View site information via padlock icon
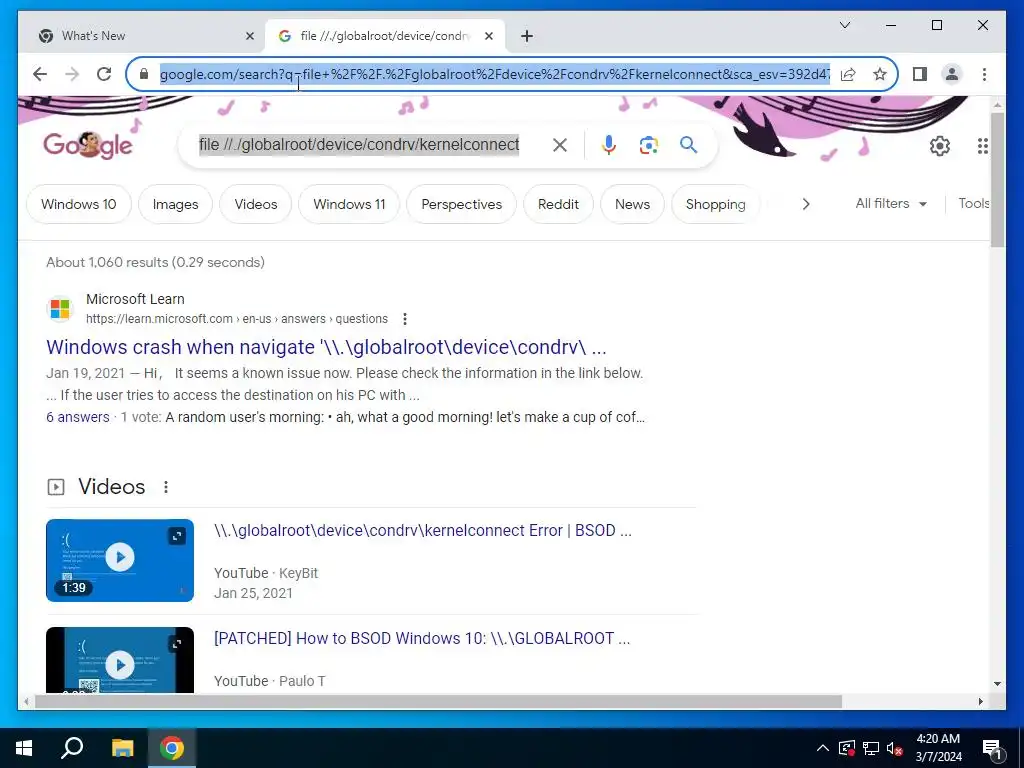Viewport: 1024px width, 768px height. pyautogui.click(x=144, y=74)
